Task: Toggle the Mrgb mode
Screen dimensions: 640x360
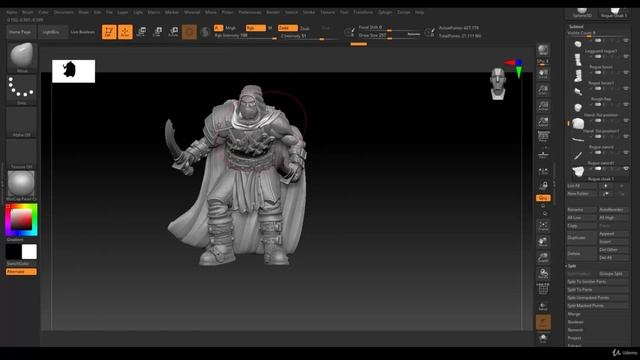Action: (x=231, y=28)
